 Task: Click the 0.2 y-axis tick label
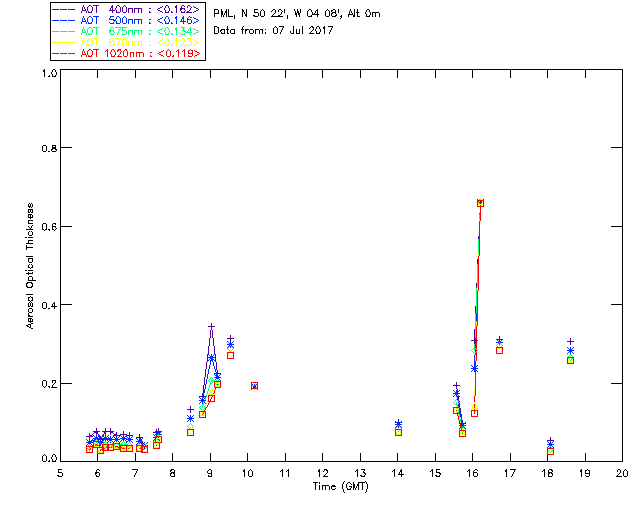pos(49,383)
